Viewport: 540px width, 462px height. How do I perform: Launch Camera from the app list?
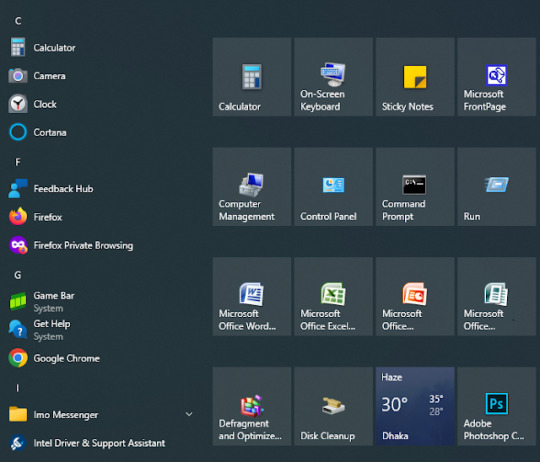click(x=100, y=76)
